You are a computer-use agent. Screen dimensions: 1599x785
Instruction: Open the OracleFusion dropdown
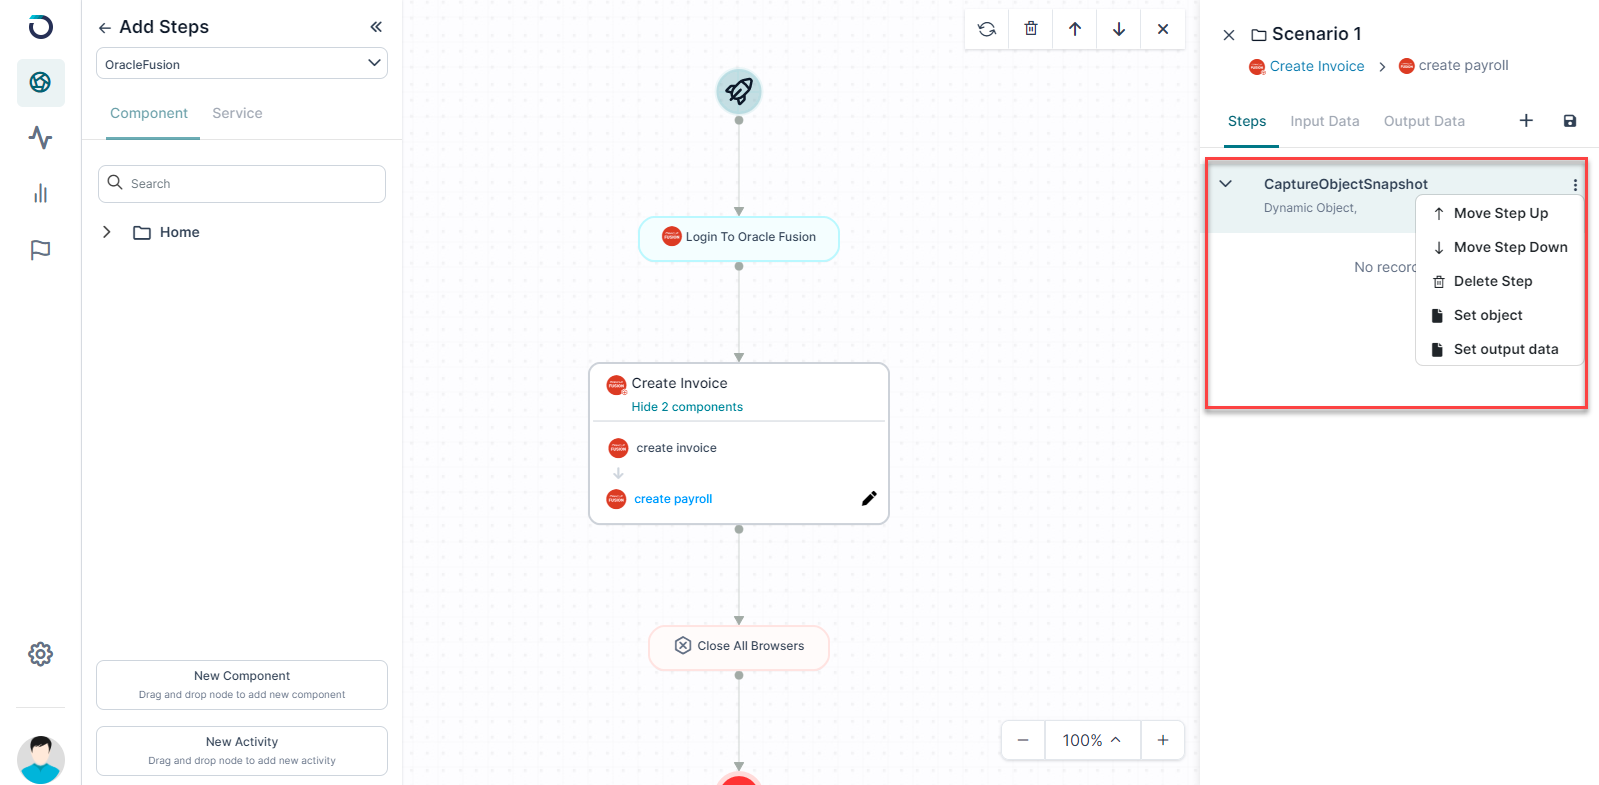(242, 63)
